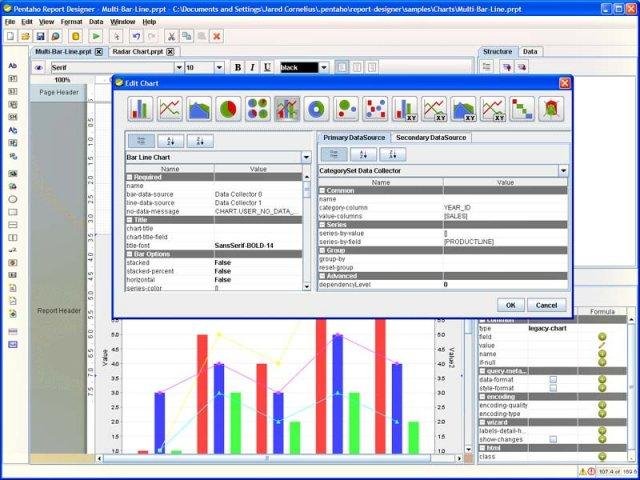Open the font size 10 dropdown
Image resolution: width=640 pixels, height=480 pixels.
click(220, 67)
